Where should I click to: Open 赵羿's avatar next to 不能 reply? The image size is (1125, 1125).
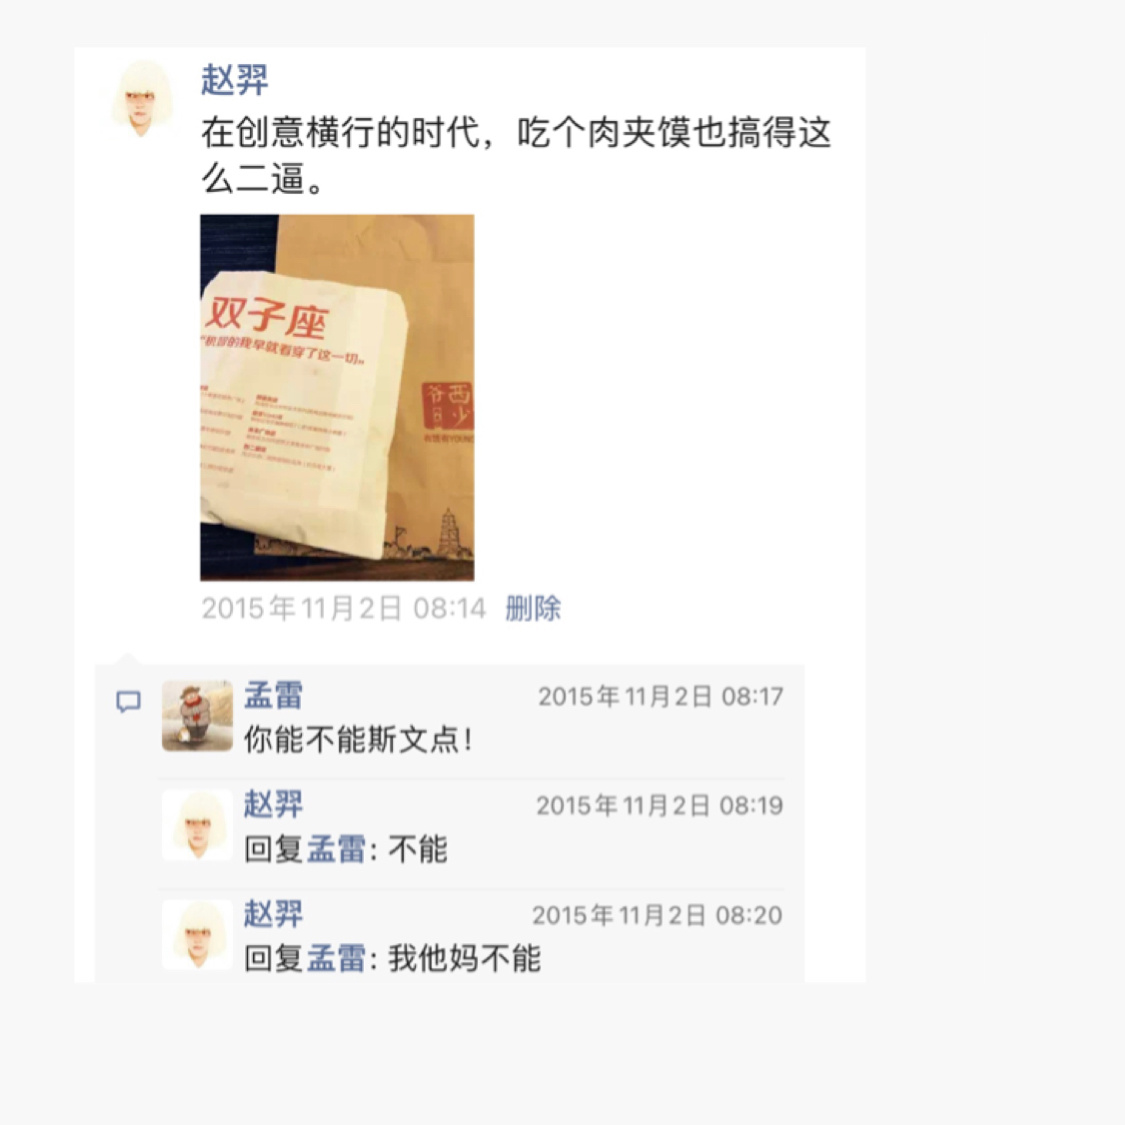coord(197,824)
